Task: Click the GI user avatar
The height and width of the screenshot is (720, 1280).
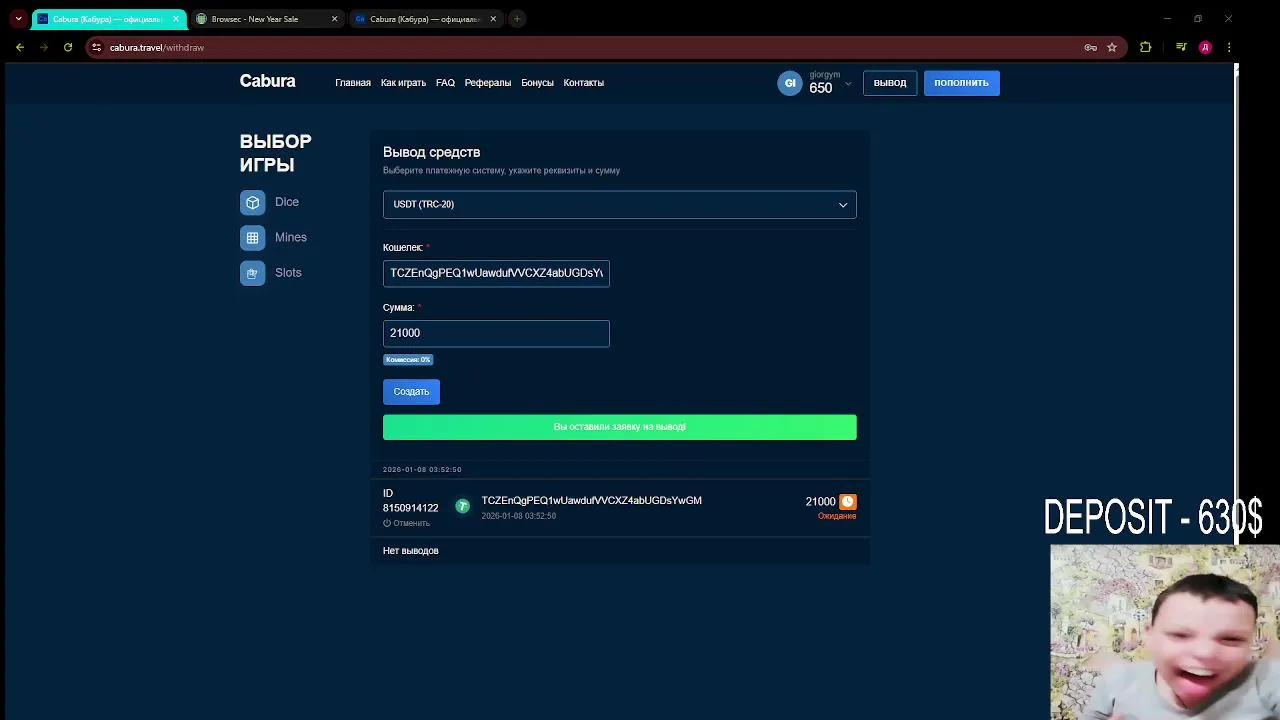Action: click(x=790, y=84)
